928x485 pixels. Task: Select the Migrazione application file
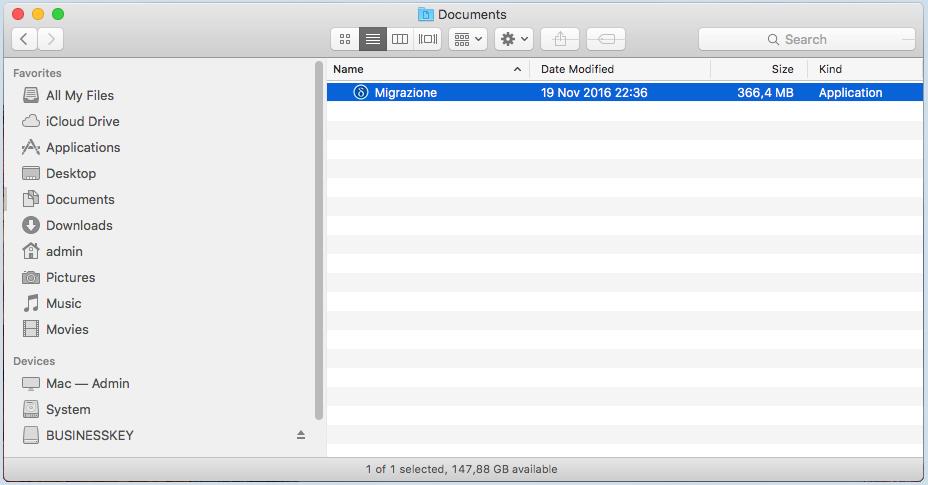[x=405, y=92]
